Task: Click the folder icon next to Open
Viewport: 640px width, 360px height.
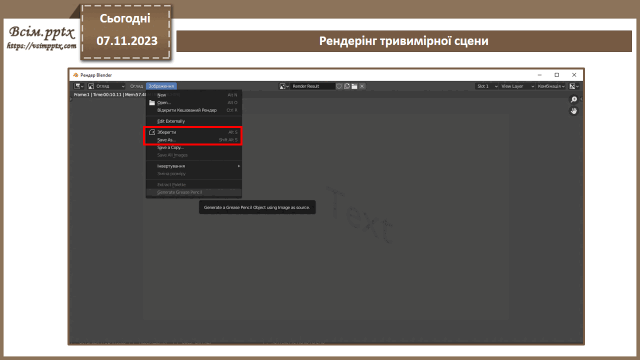Action: coord(152,102)
